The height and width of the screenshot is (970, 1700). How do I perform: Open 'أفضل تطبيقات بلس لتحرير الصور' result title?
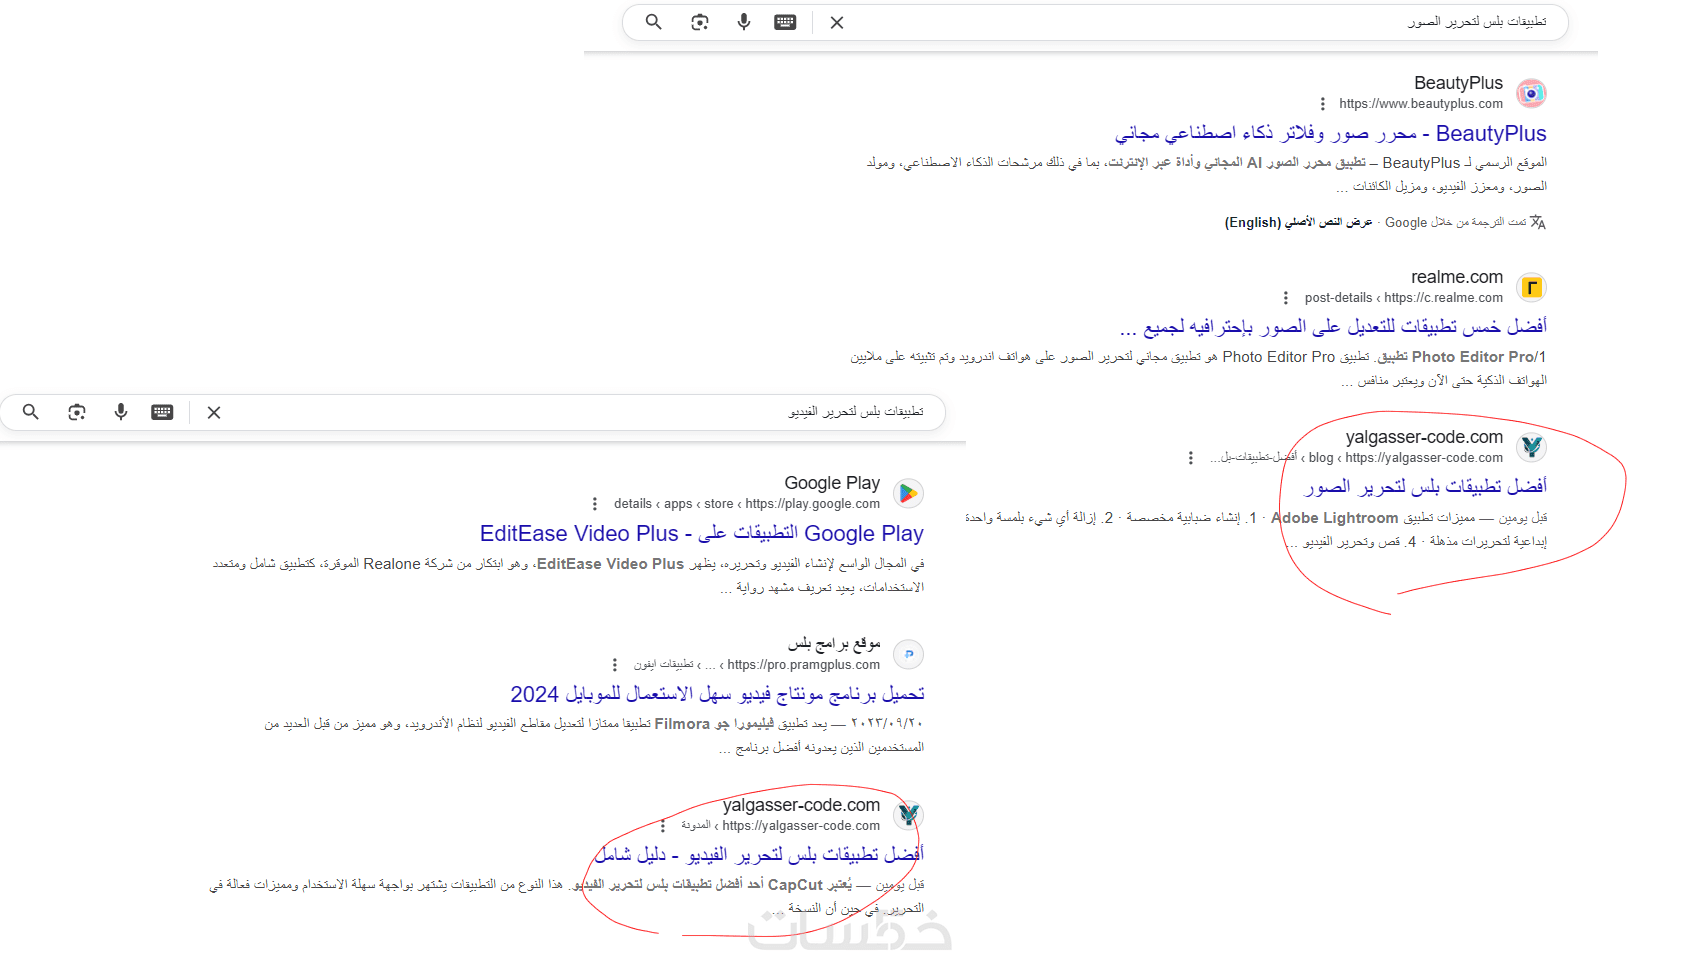point(1425,486)
